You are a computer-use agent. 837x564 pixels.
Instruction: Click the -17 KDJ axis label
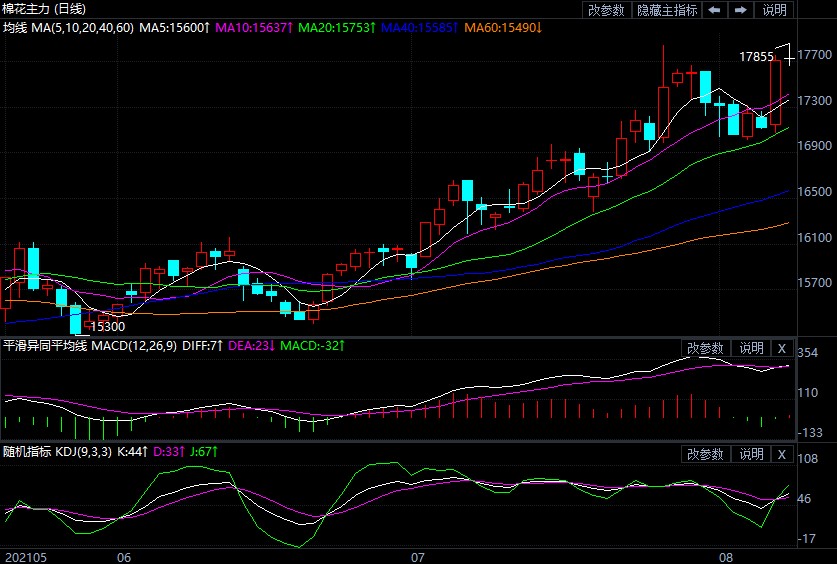point(807,538)
